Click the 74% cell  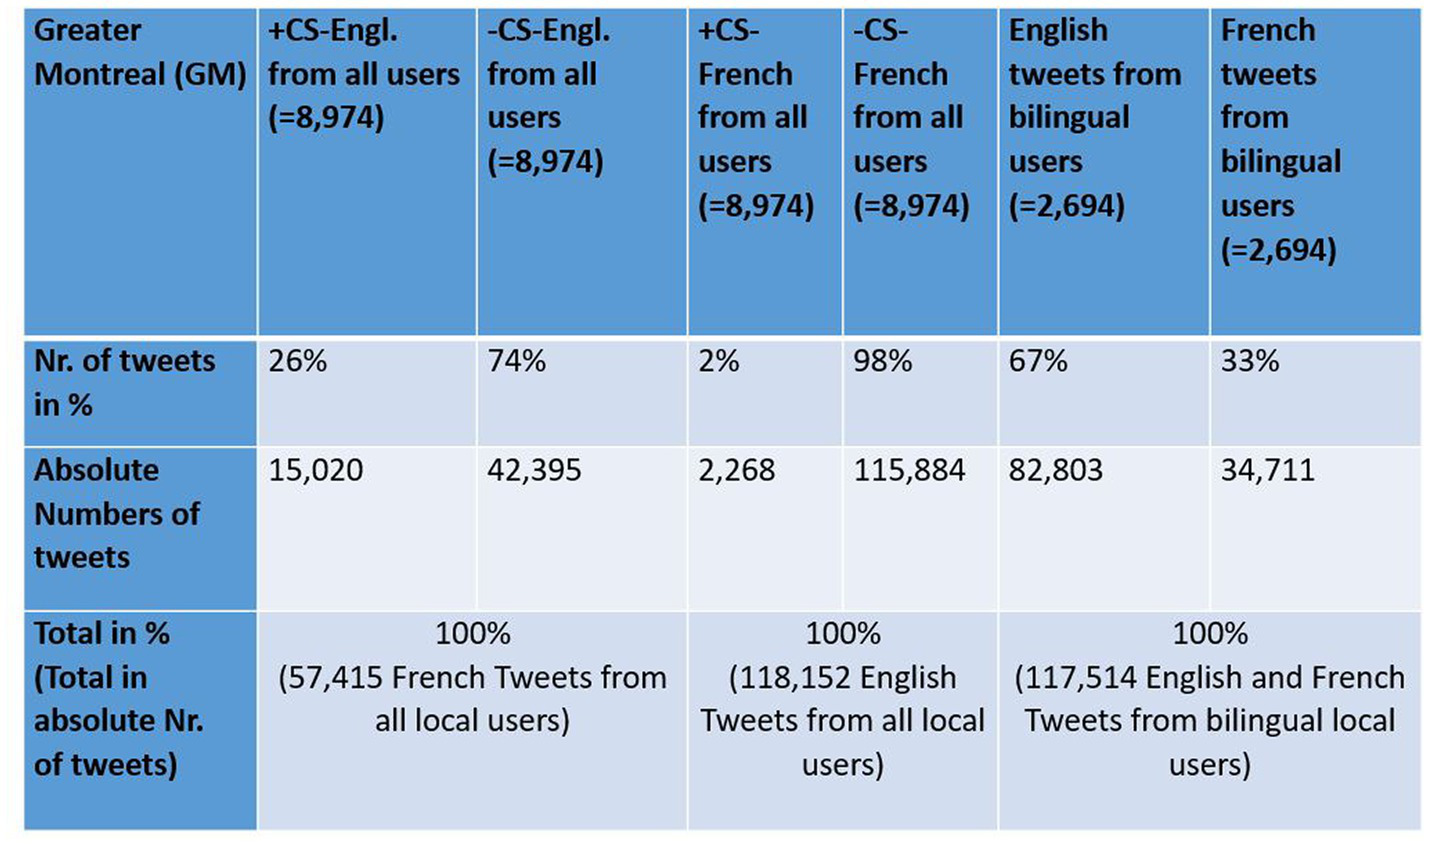coord(517,361)
